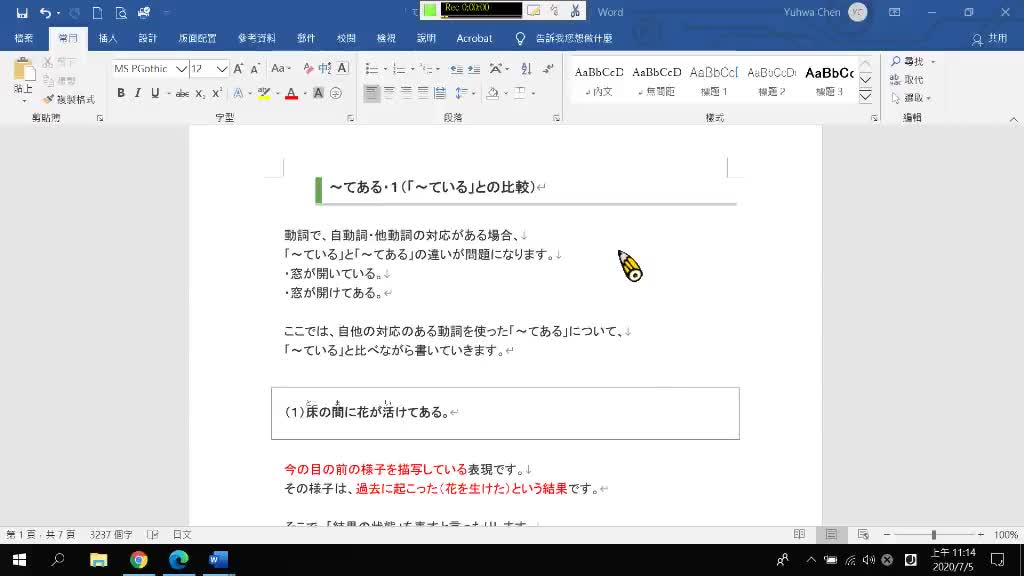The width and height of the screenshot is (1024, 576).
Task: Switch to Read Mode view icon
Action: click(799, 535)
